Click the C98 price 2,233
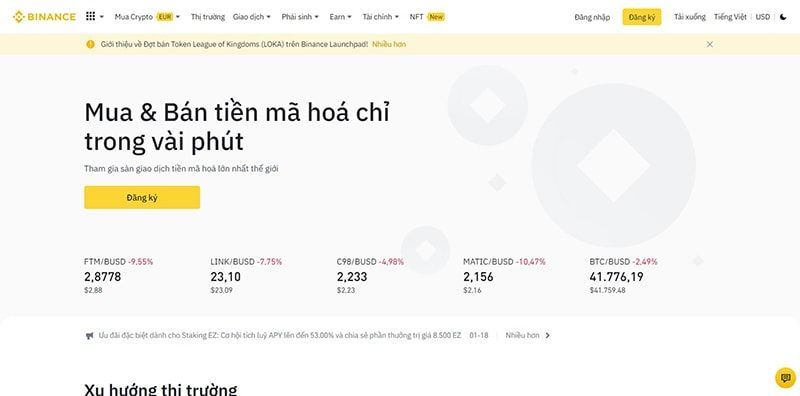 [x=352, y=277]
